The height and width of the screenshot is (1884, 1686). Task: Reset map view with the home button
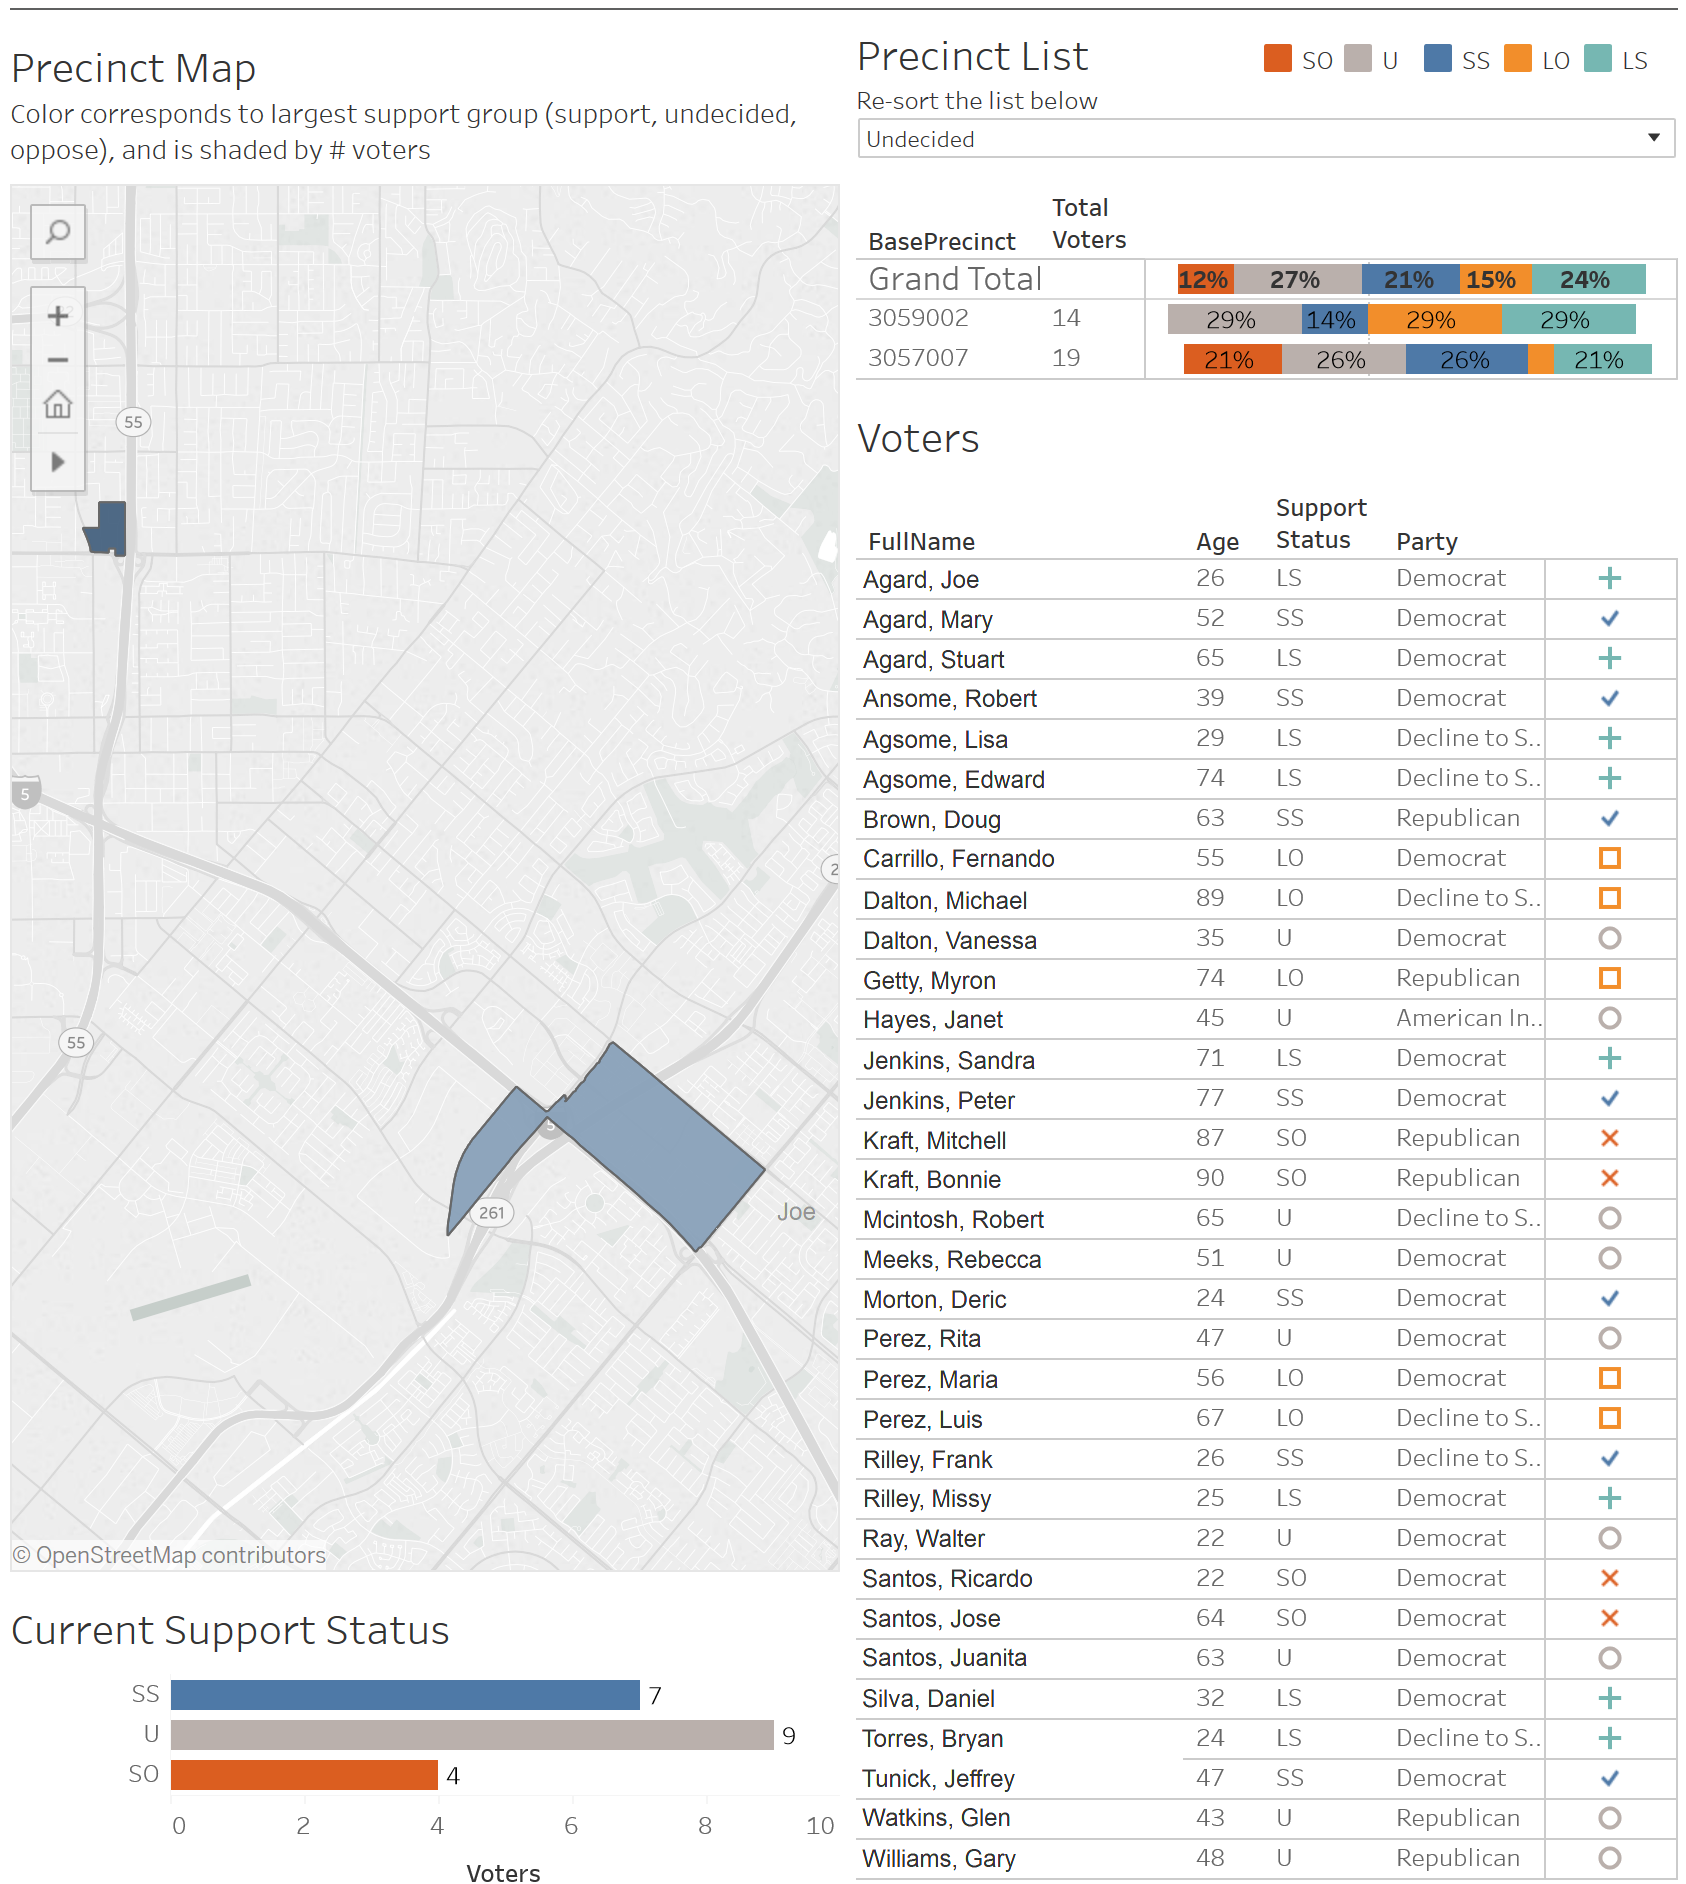tap(57, 405)
